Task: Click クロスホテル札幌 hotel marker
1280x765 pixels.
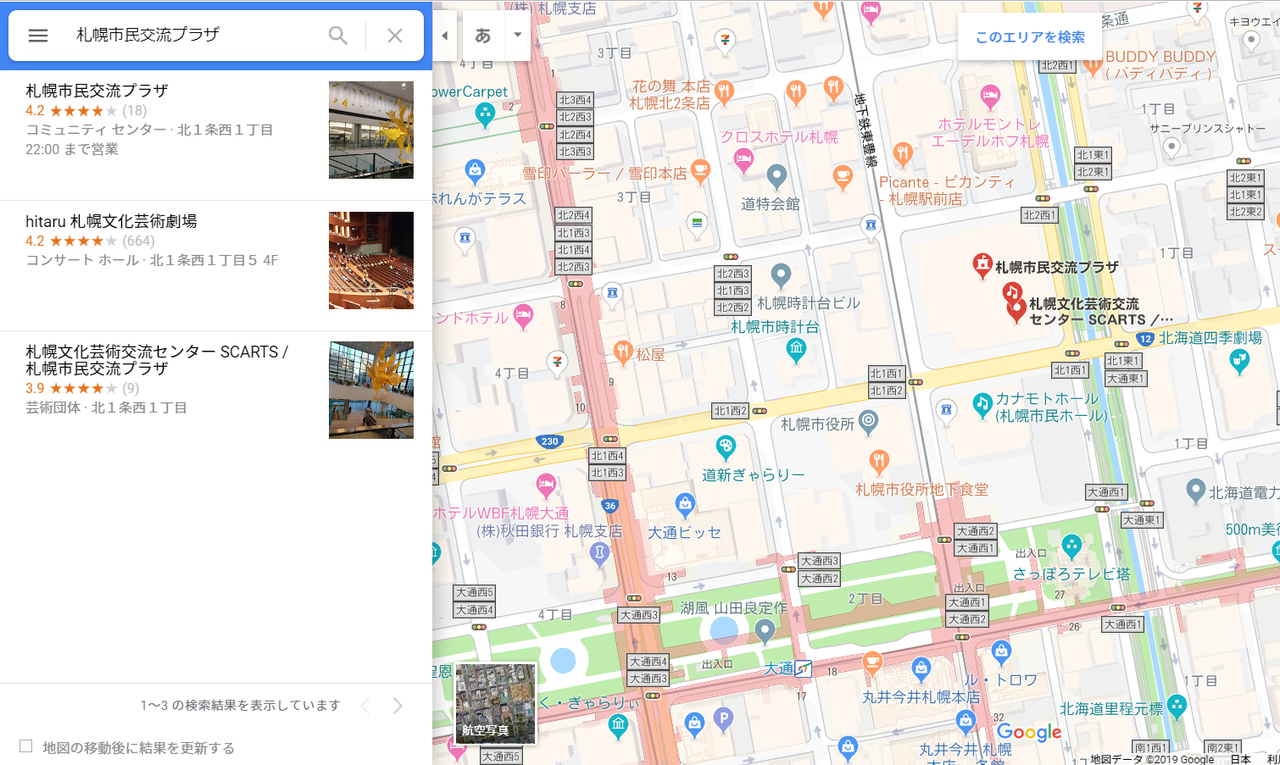Action: 742,159
